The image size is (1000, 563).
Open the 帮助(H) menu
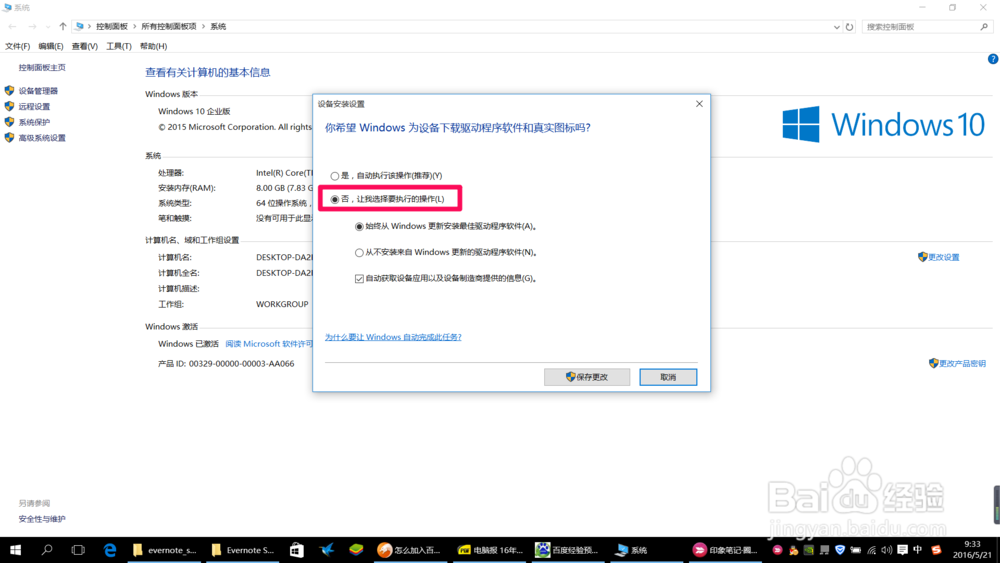(x=153, y=47)
